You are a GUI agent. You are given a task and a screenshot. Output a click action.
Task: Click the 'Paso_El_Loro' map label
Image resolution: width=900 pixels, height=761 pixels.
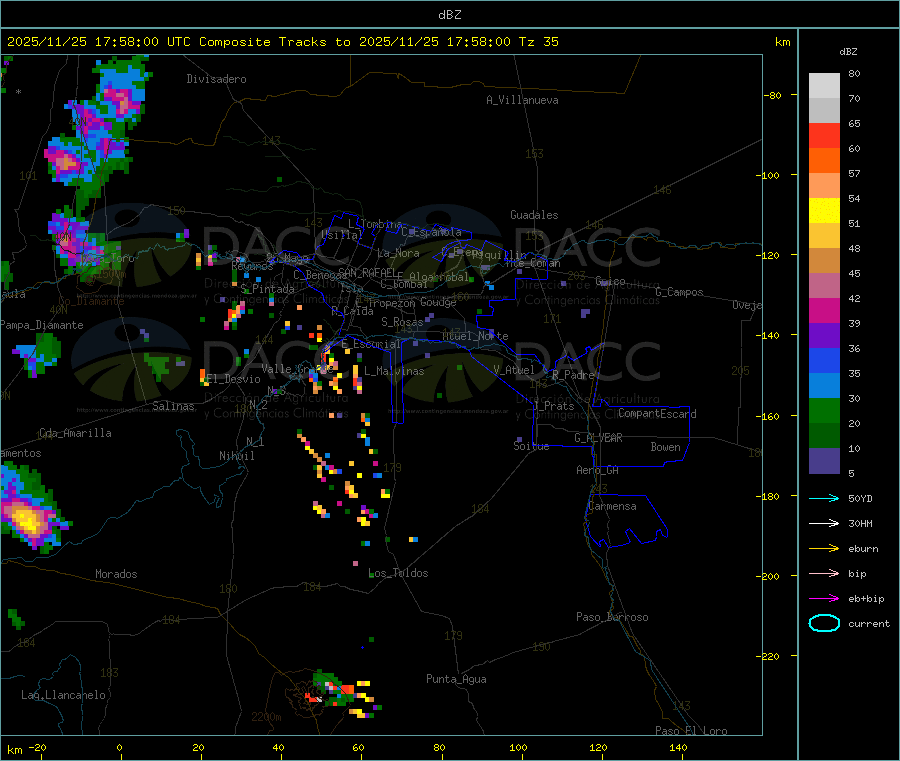(691, 731)
